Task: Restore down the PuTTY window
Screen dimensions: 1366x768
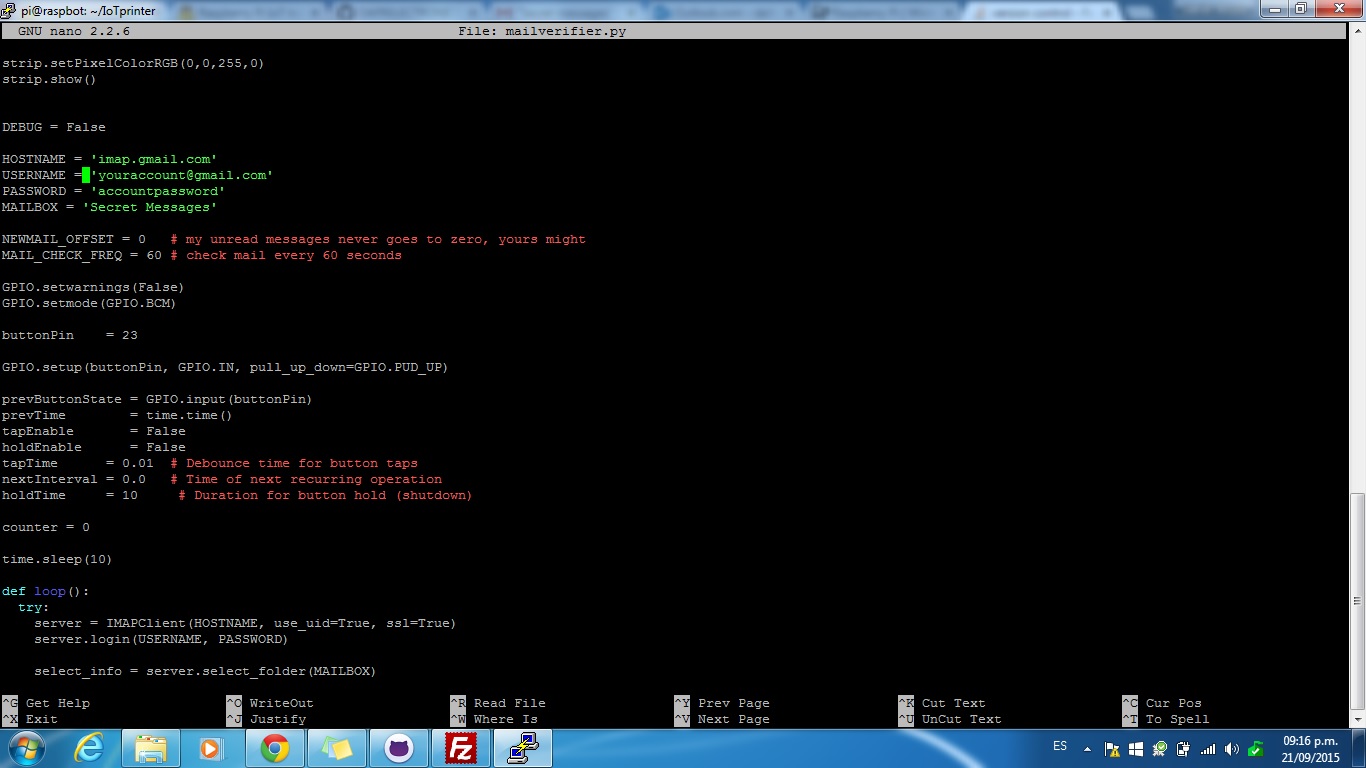Action: pyautogui.click(x=1301, y=9)
